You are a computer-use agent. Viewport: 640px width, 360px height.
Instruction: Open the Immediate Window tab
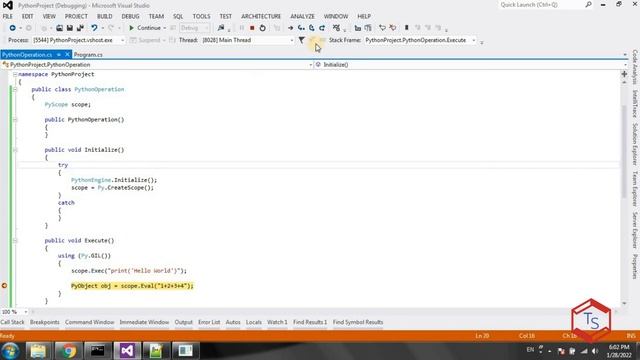click(x=144, y=322)
